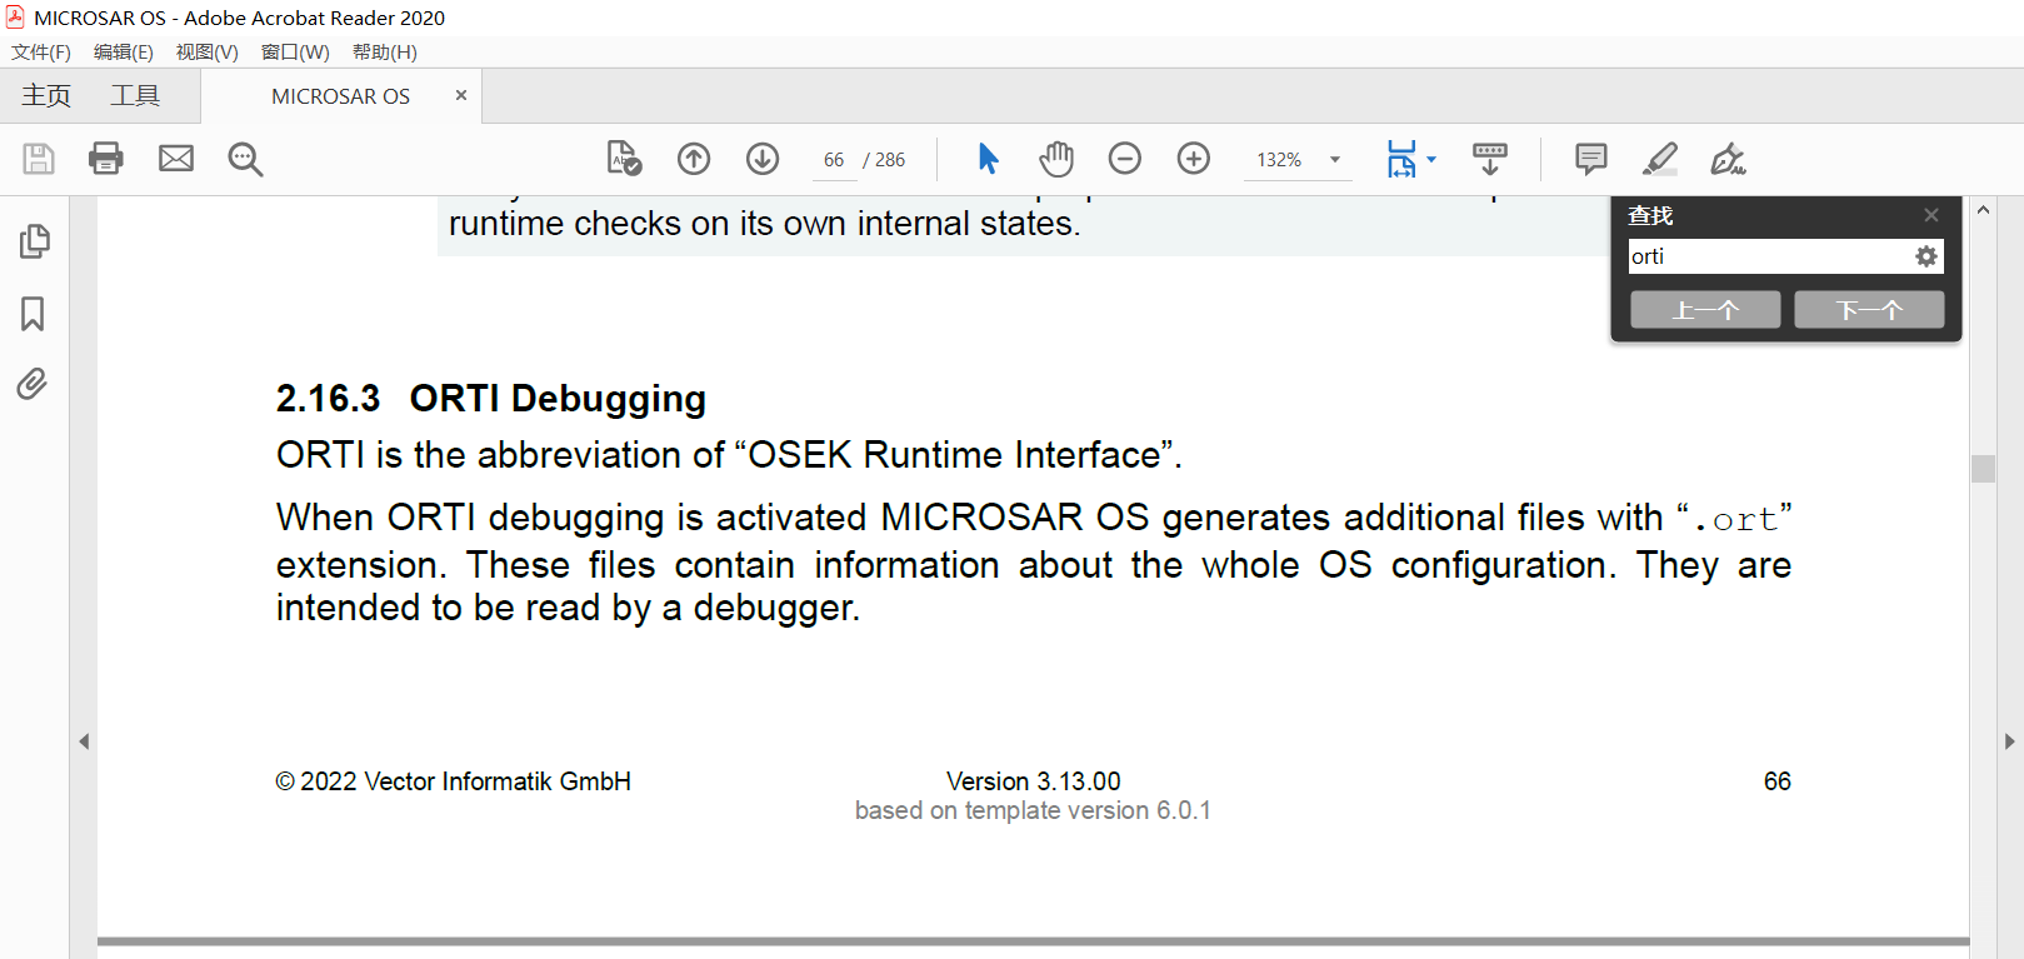The width and height of the screenshot is (2024, 959).
Task: Close the MICROSAR OS tab
Action: point(461,95)
